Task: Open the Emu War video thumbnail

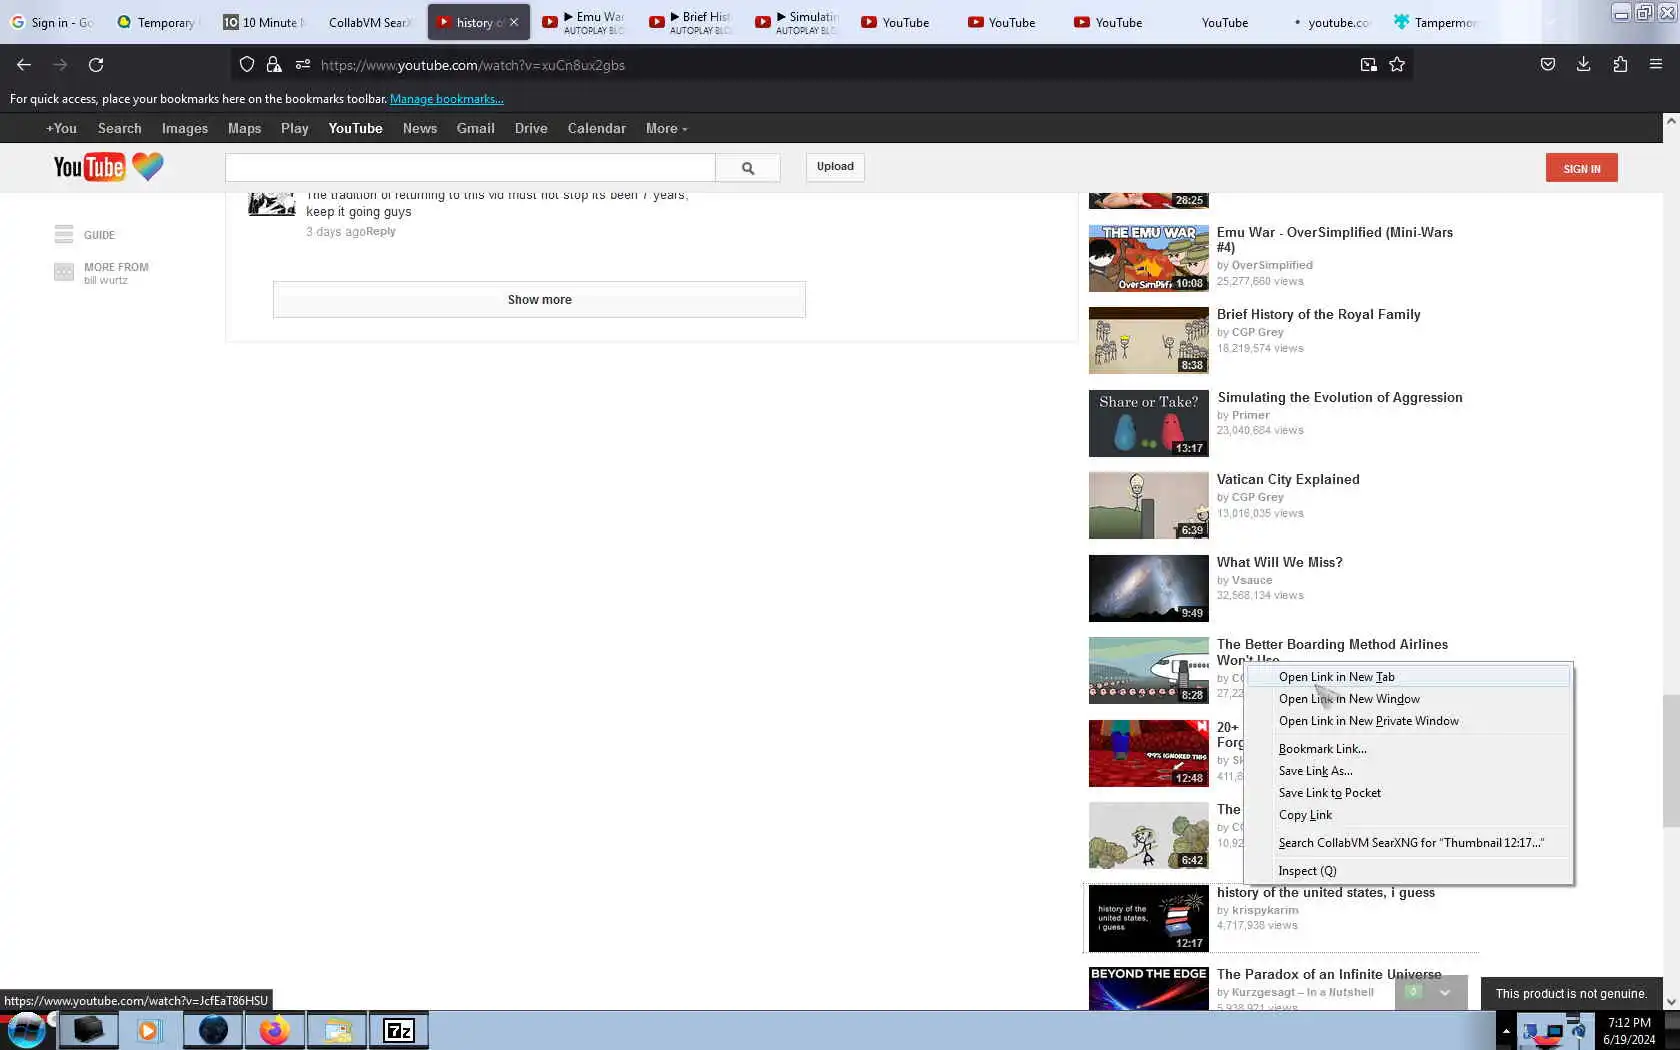Action: click(1148, 258)
